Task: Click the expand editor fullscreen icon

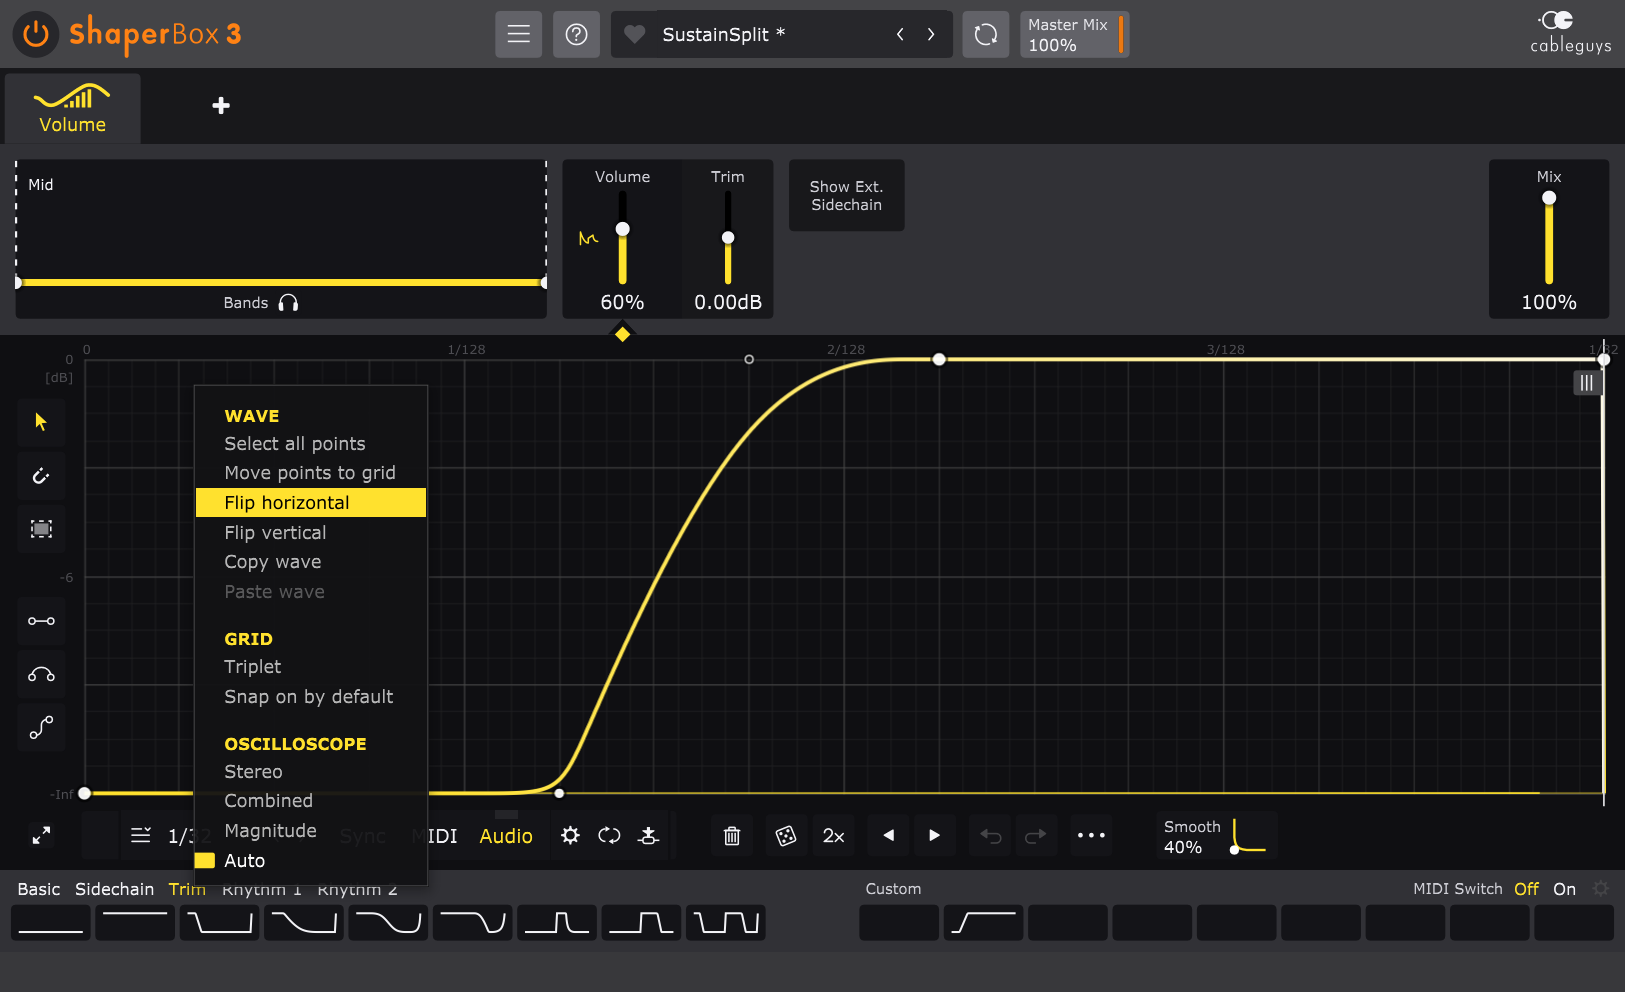Action: 41,835
